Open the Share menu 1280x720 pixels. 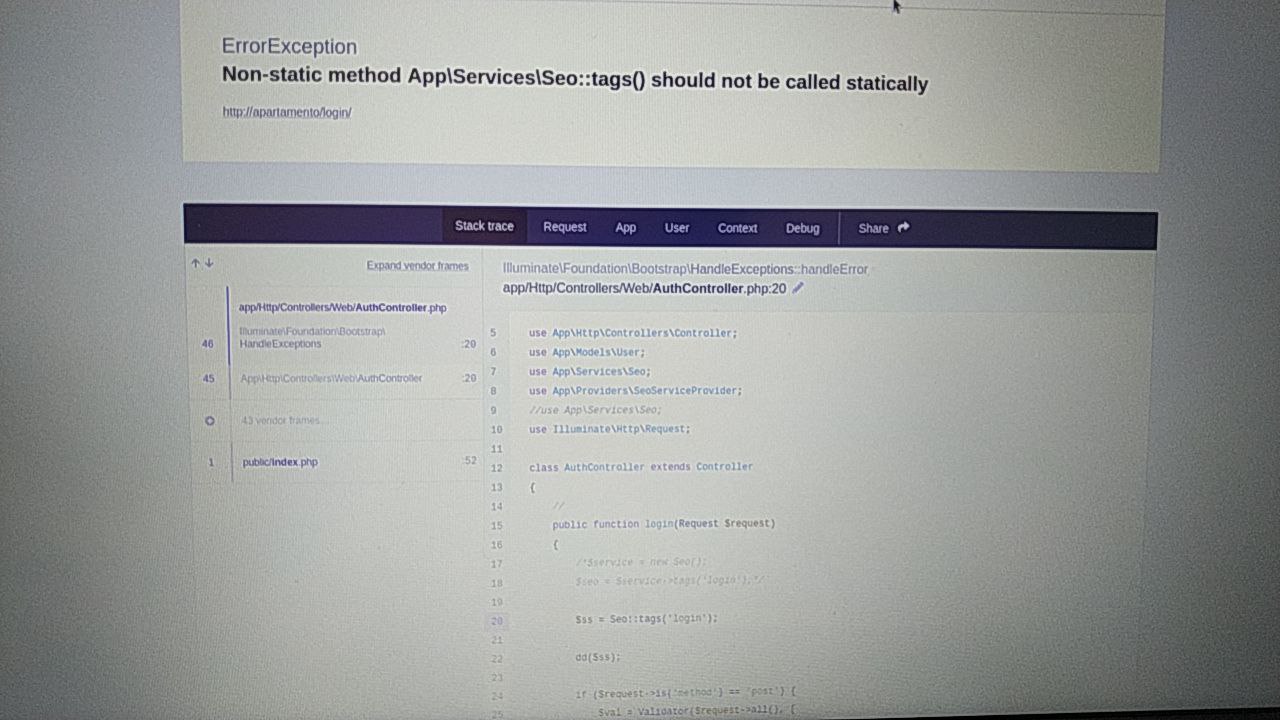point(883,228)
